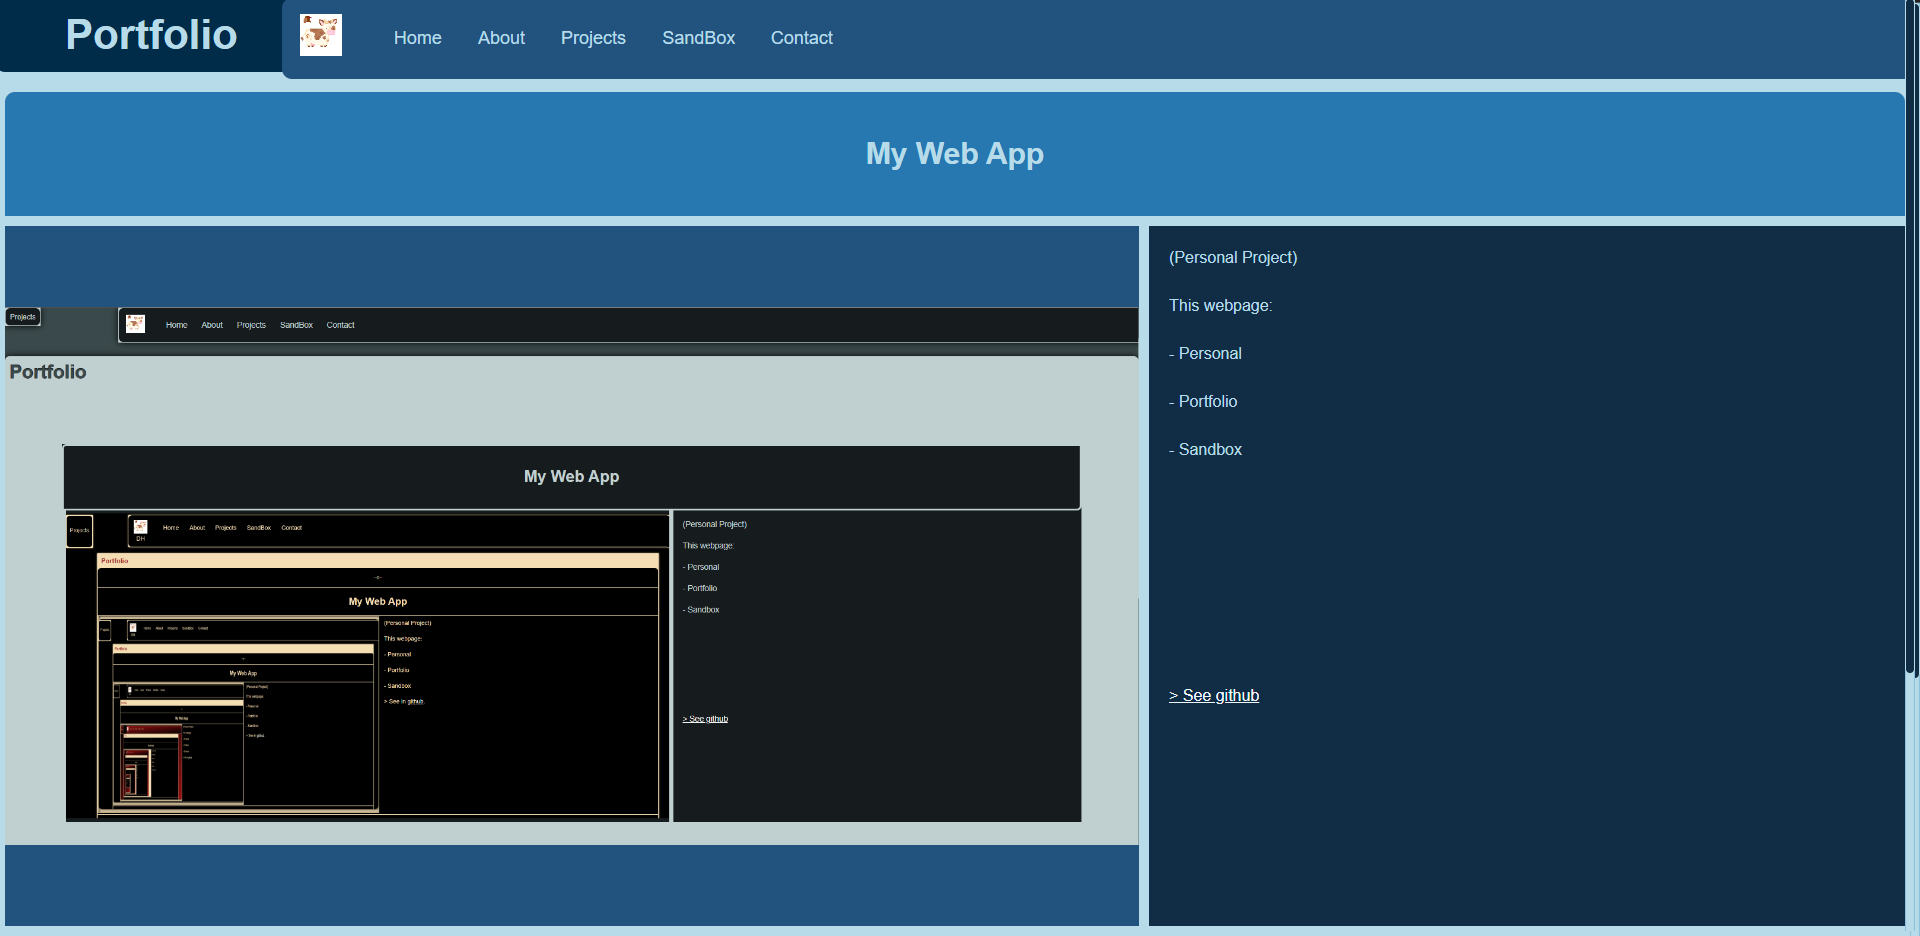The height and width of the screenshot is (936, 1920).
Task: Click the 'My Web App' page heading
Action: coord(954,154)
